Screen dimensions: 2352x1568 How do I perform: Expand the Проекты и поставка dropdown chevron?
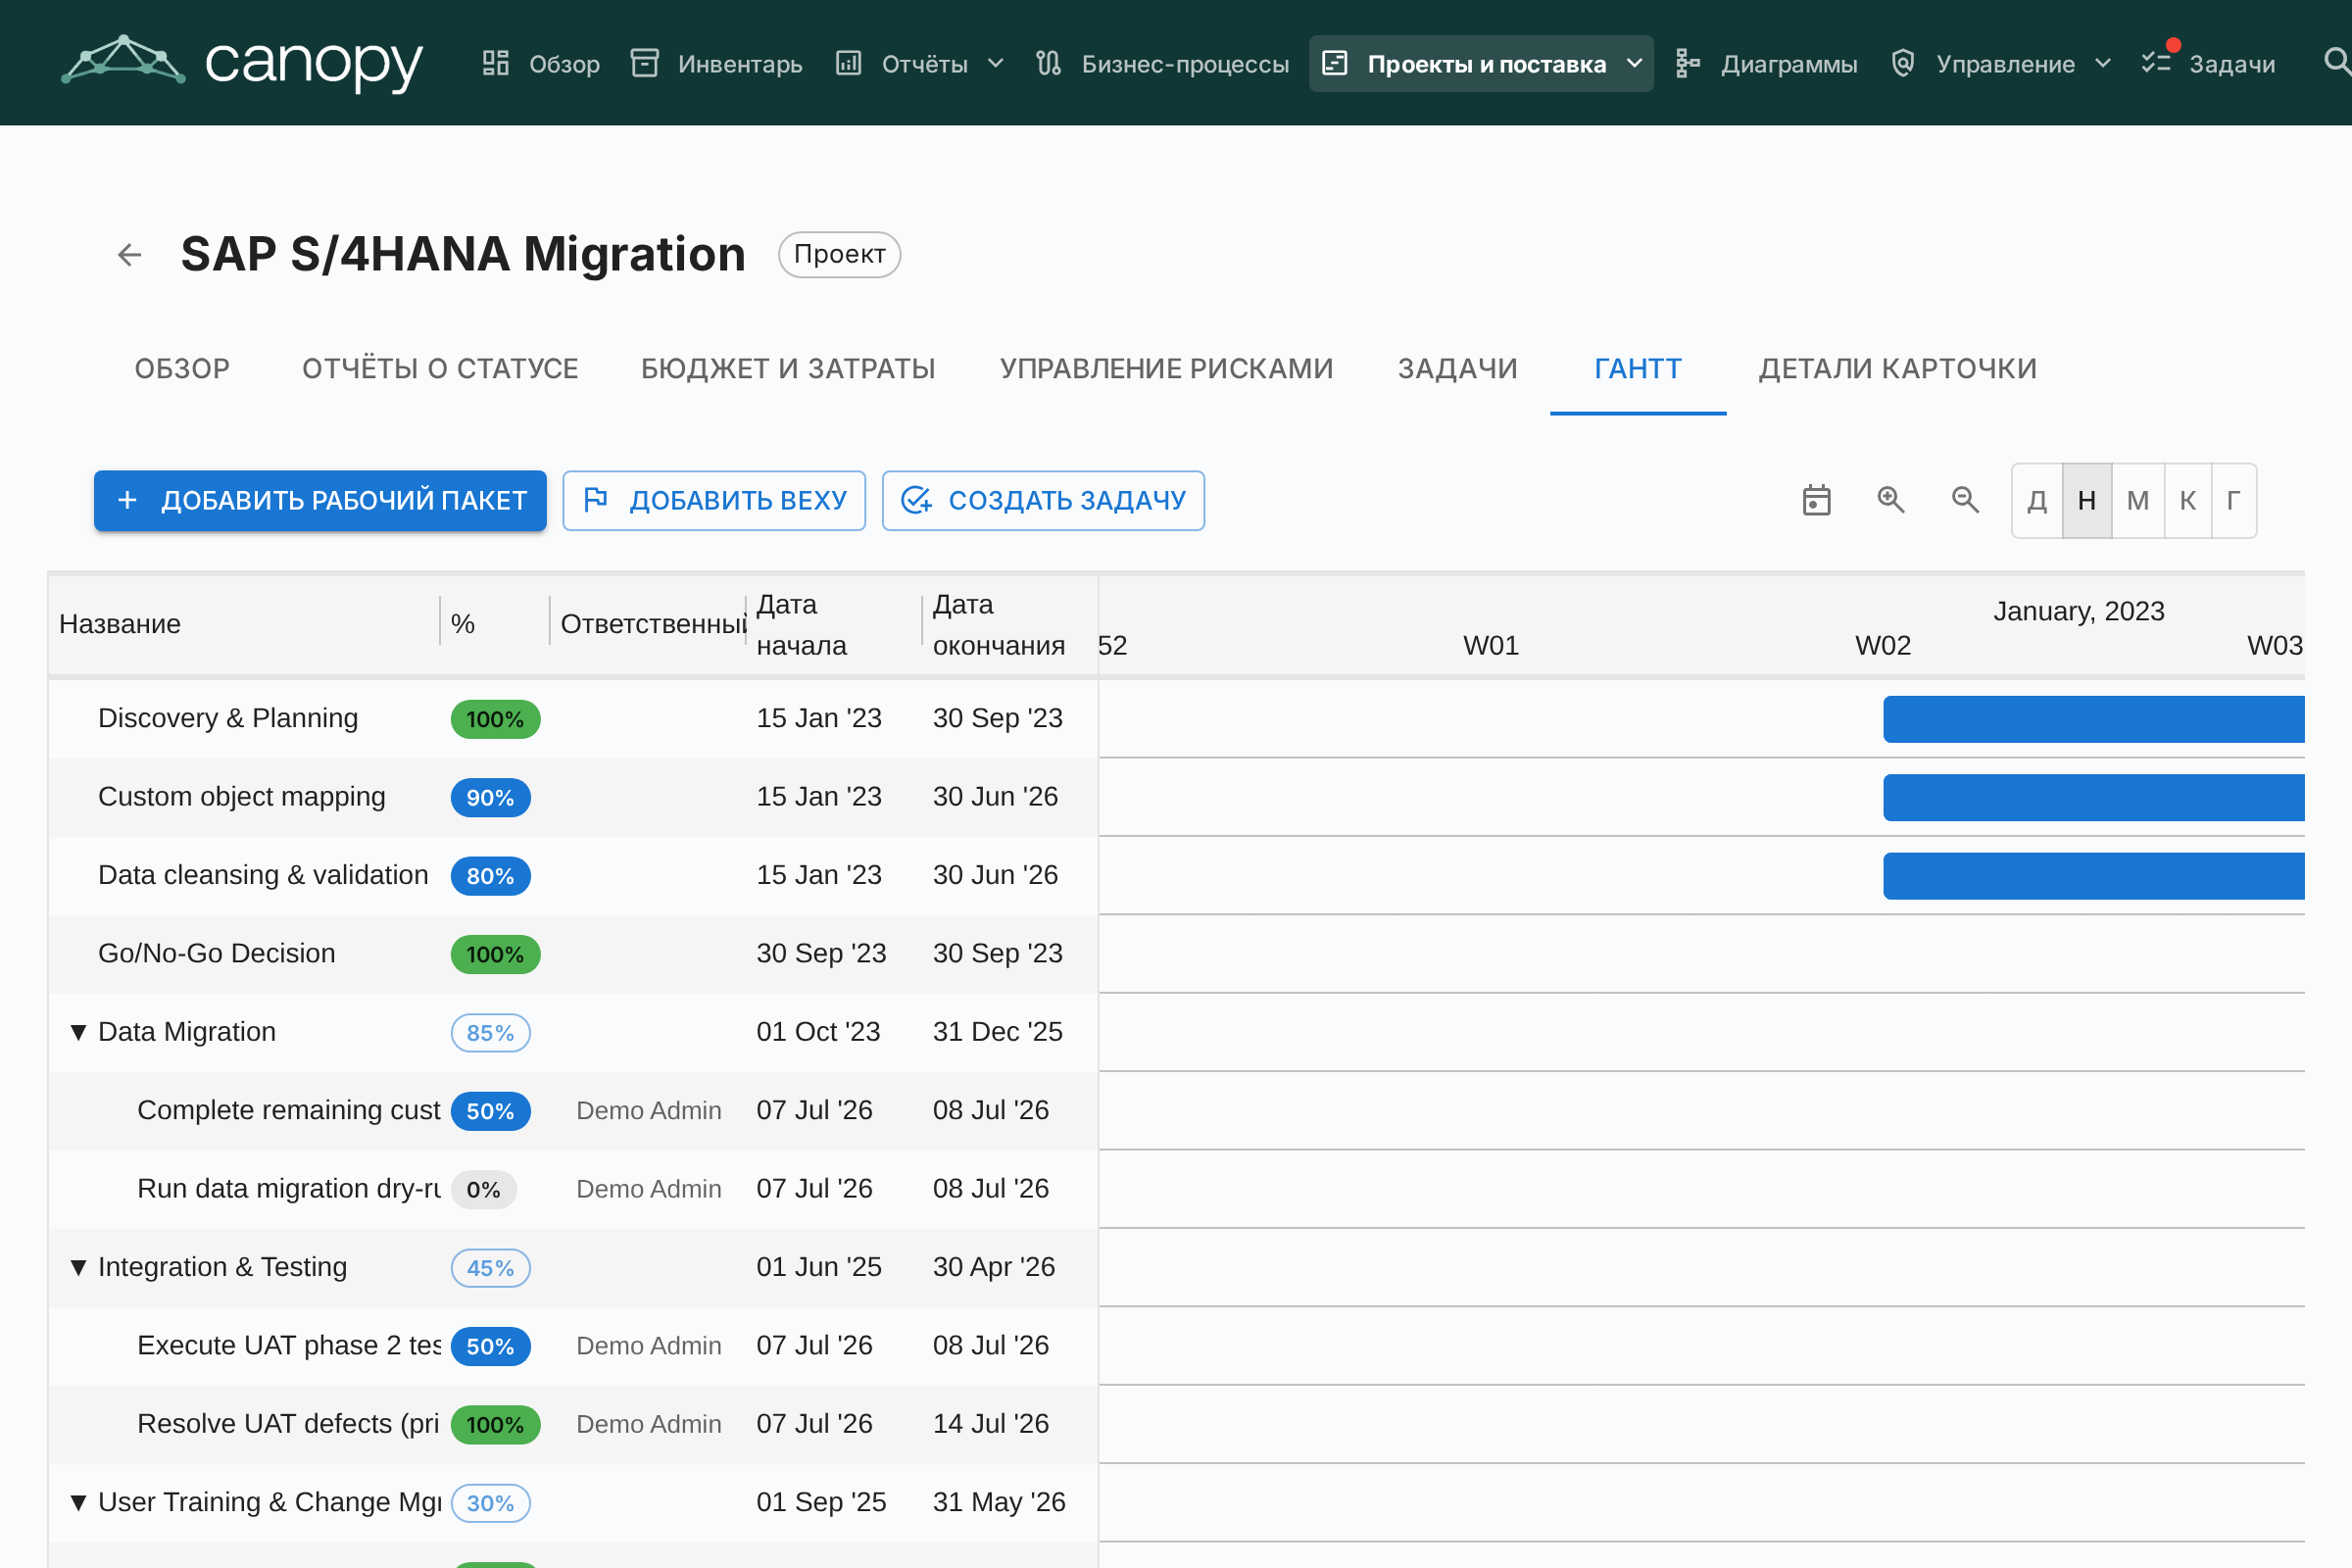coord(1635,63)
